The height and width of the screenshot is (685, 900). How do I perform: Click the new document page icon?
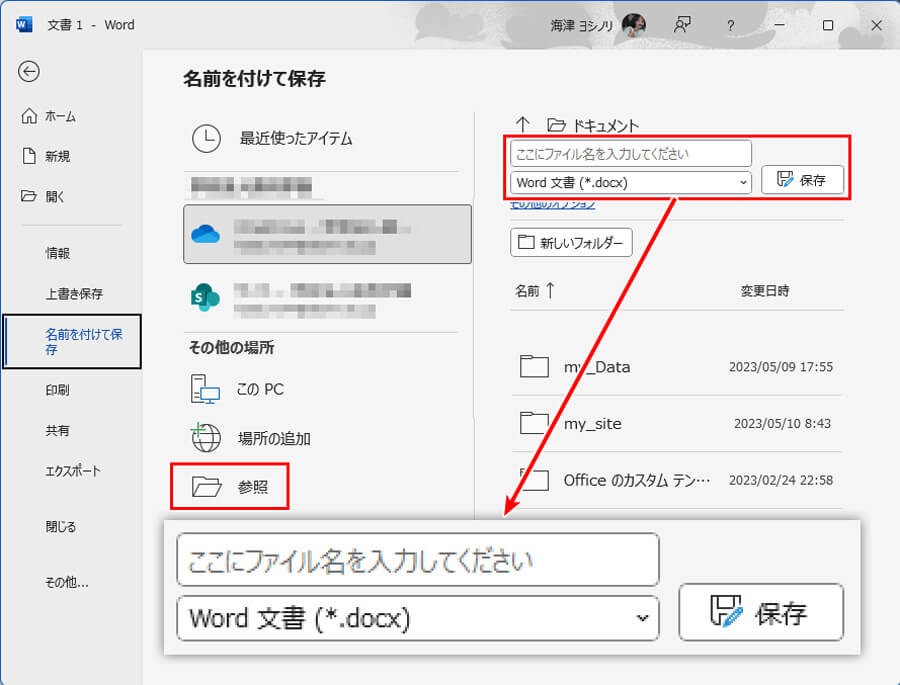[x=29, y=156]
